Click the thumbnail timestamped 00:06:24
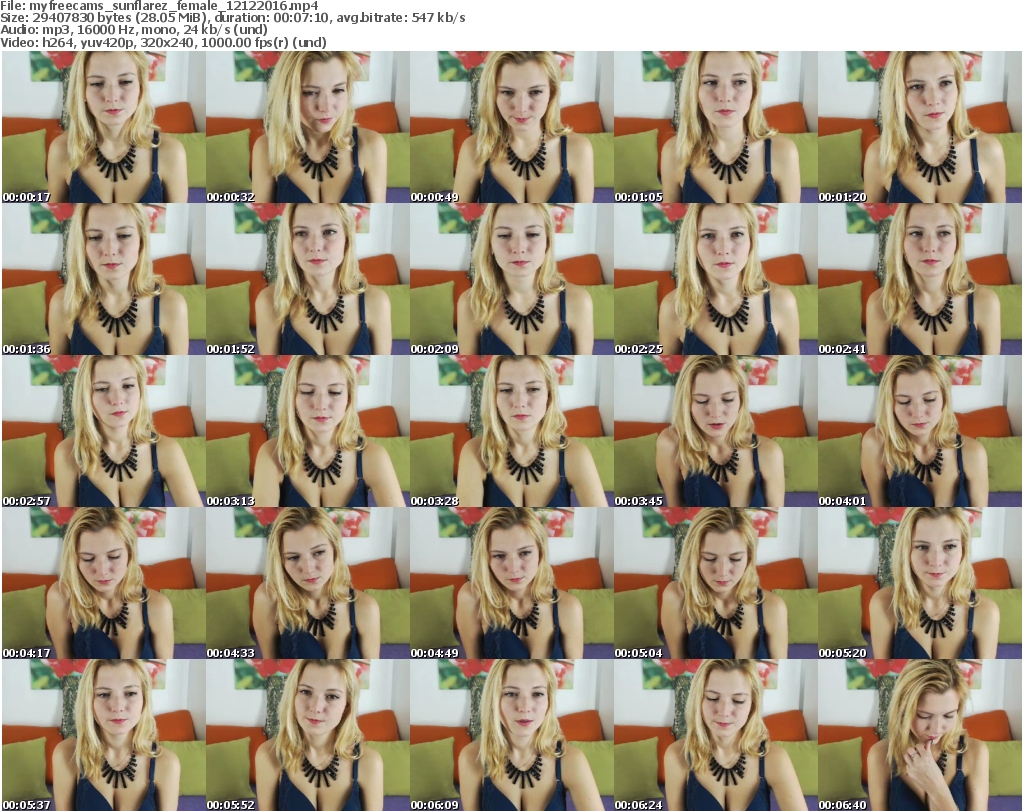Viewport: 1024px width, 811px height. (716, 735)
